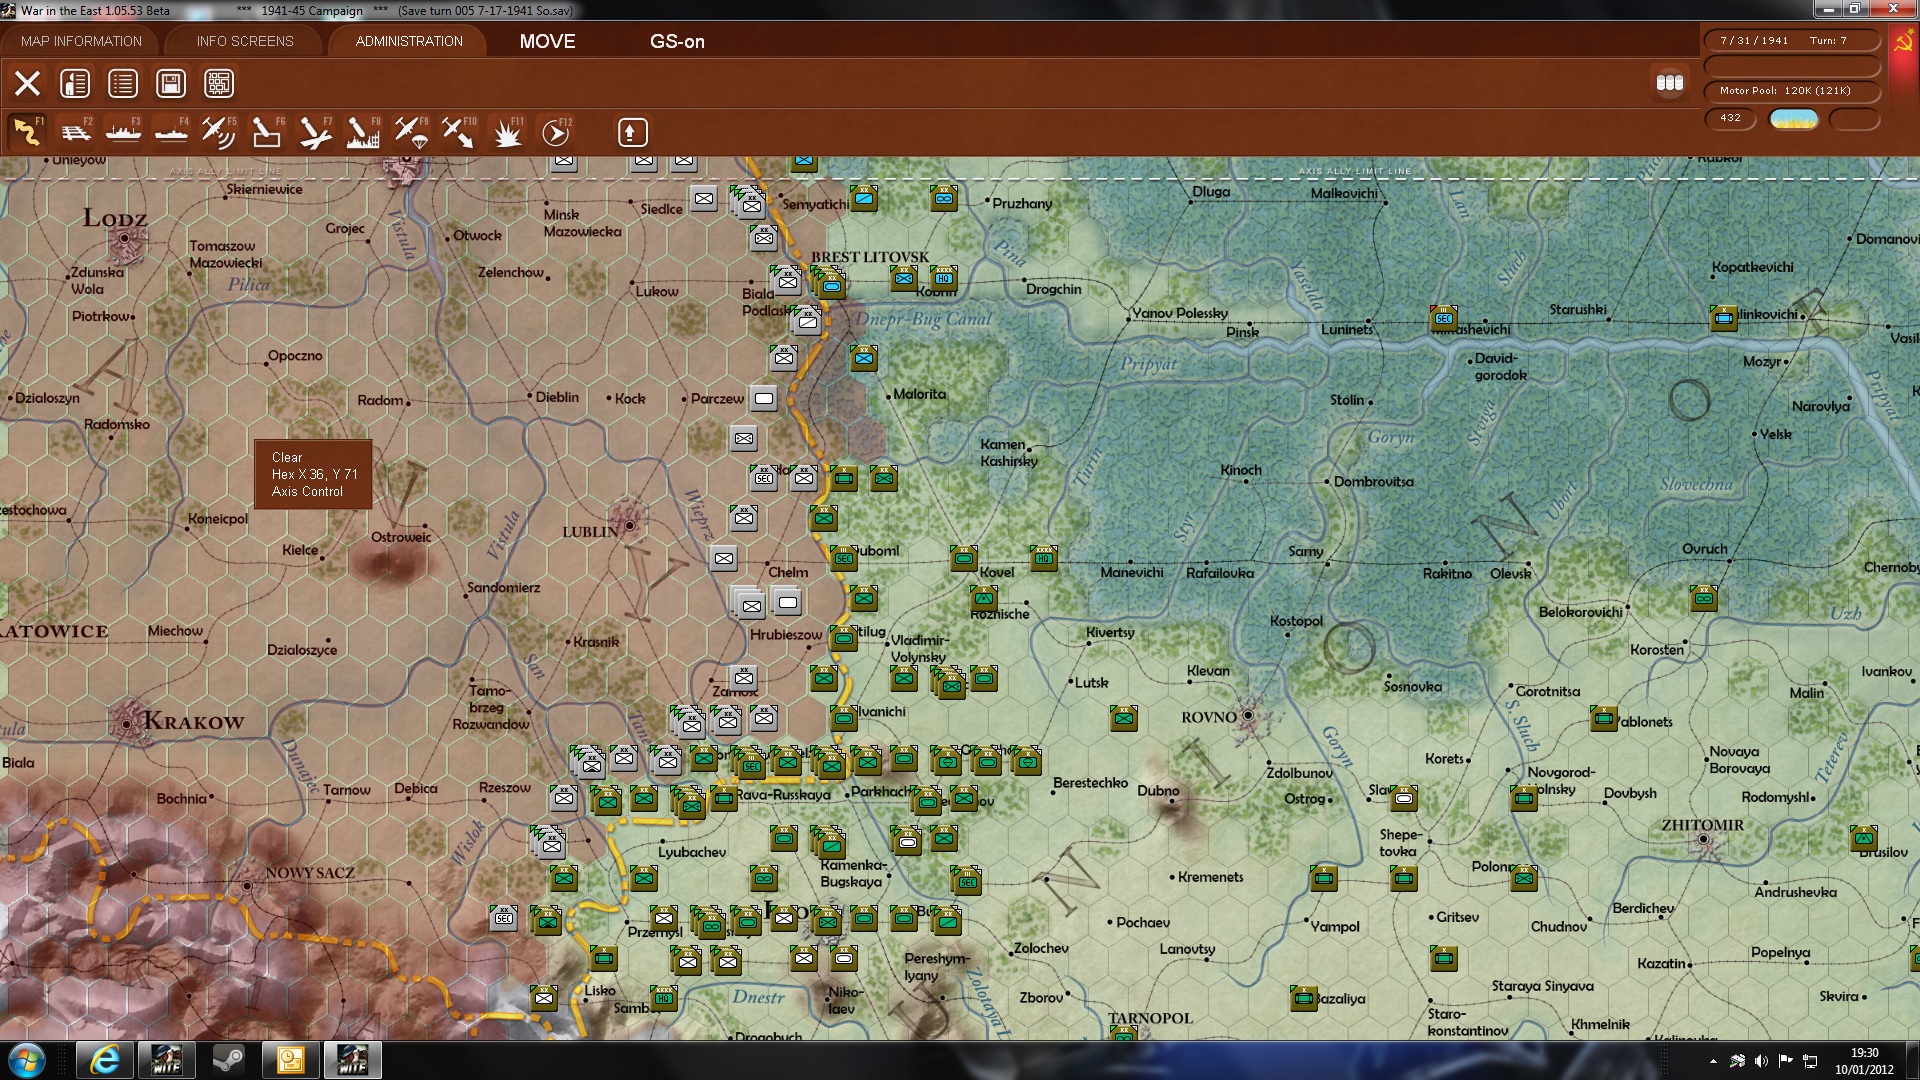The width and height of the screenshot is (1920, 1080).
Task: Open the Windows Start menu
Action: [26, 1060]
